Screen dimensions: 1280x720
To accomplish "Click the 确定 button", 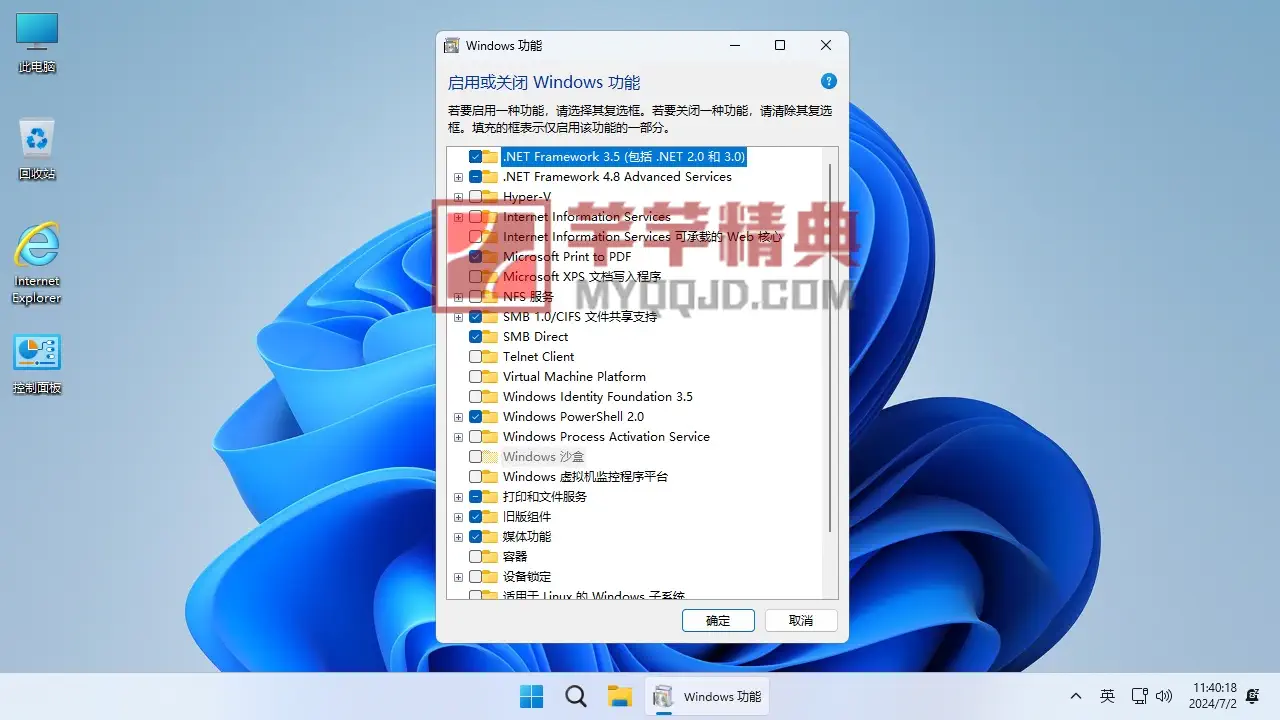I will (x=718, y=620).
